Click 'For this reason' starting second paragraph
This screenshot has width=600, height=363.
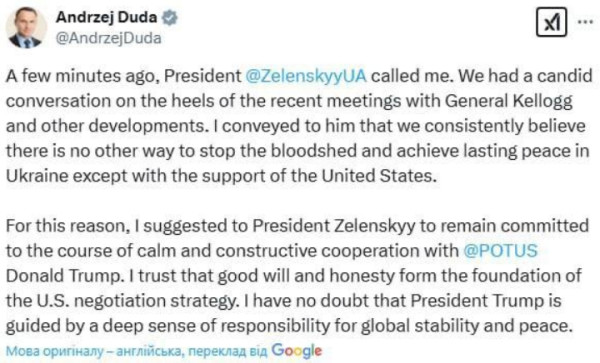click(66, 226)
